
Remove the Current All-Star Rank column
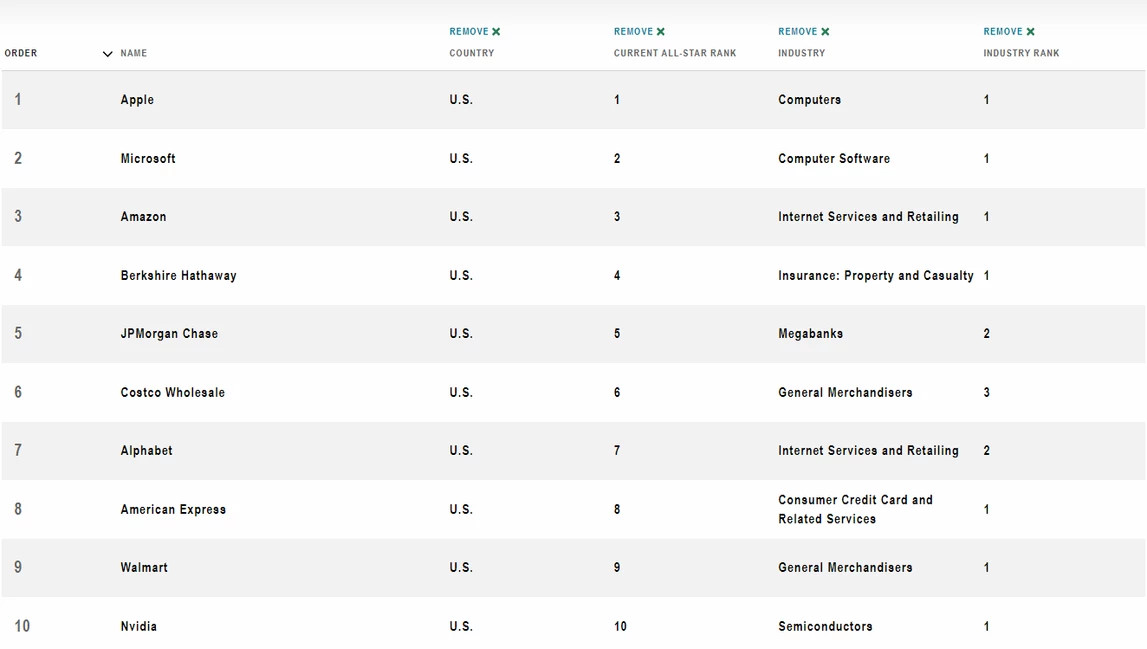(x=639, y=31)
